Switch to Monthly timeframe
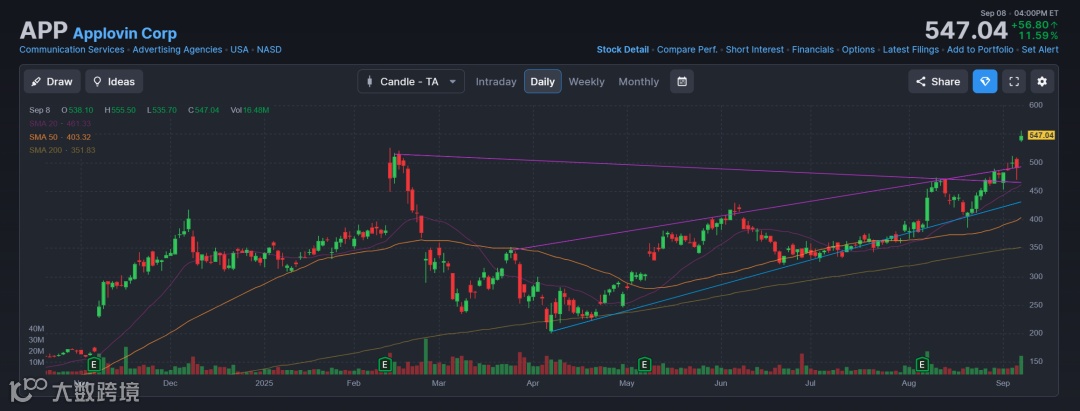The height and width of the screenshot is (411, 1080). tap(638, 81)
